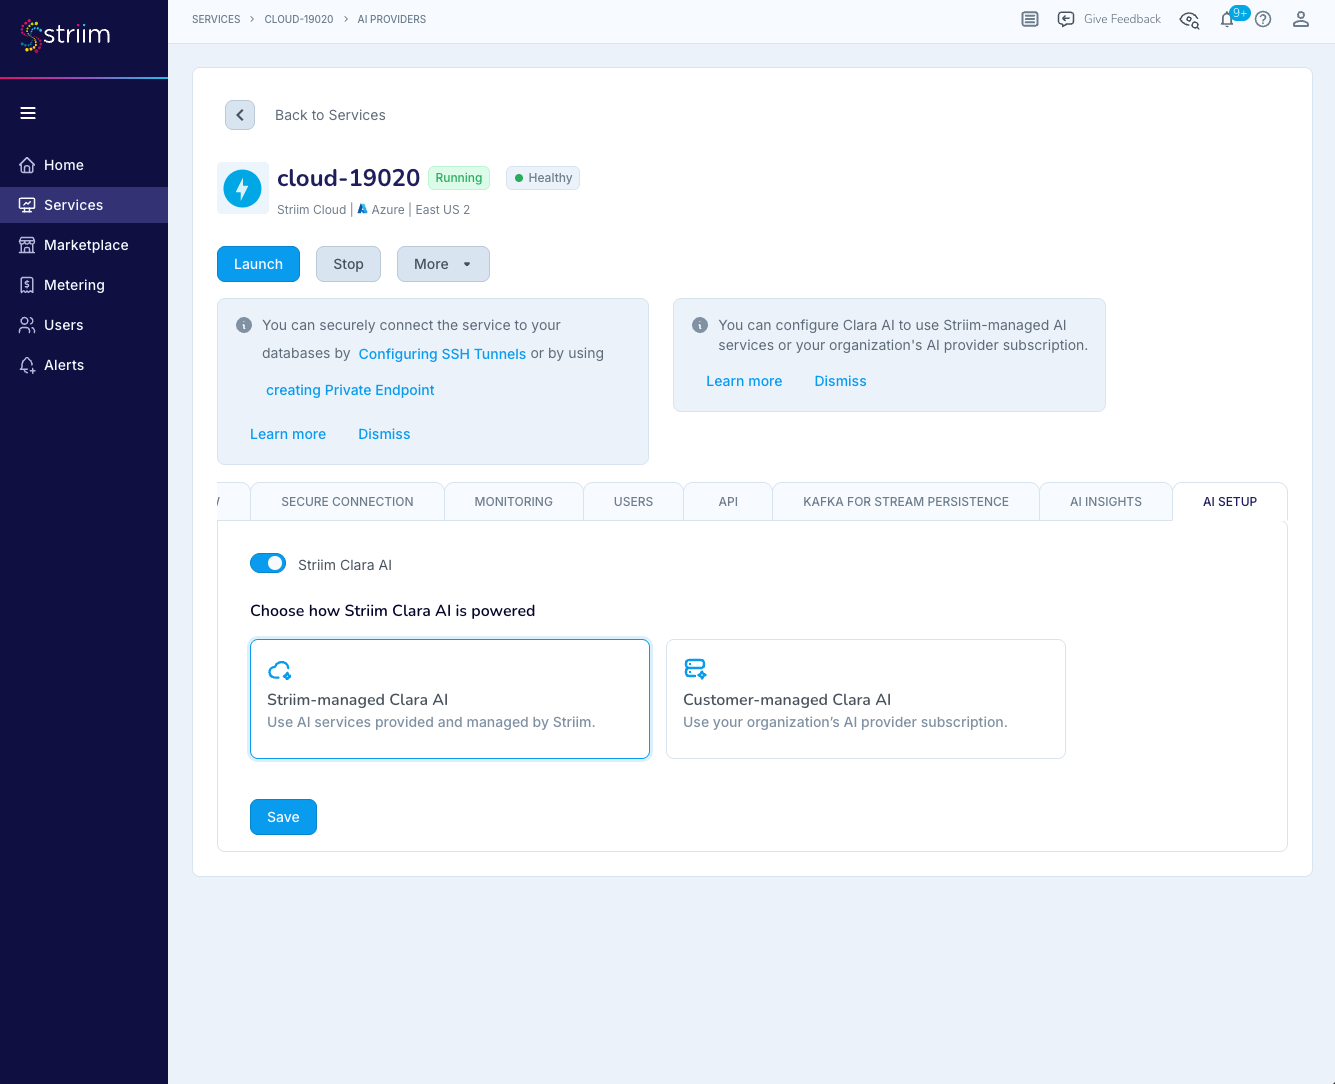The image size is (1335, 1084).
Task: Click the "East US 2" region text
Action: pyautogui.click(x=443, y=210)
